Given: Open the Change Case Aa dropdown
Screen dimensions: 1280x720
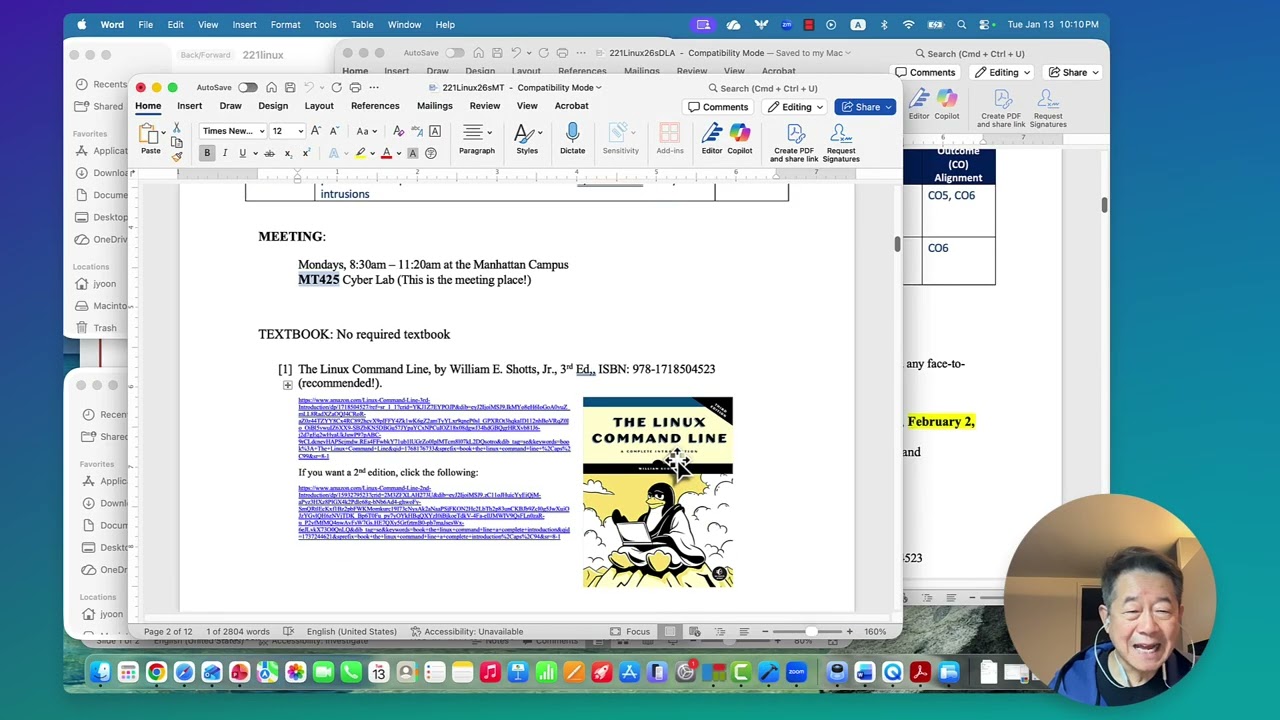Looking at the screenshot, I should click(366, 131).
